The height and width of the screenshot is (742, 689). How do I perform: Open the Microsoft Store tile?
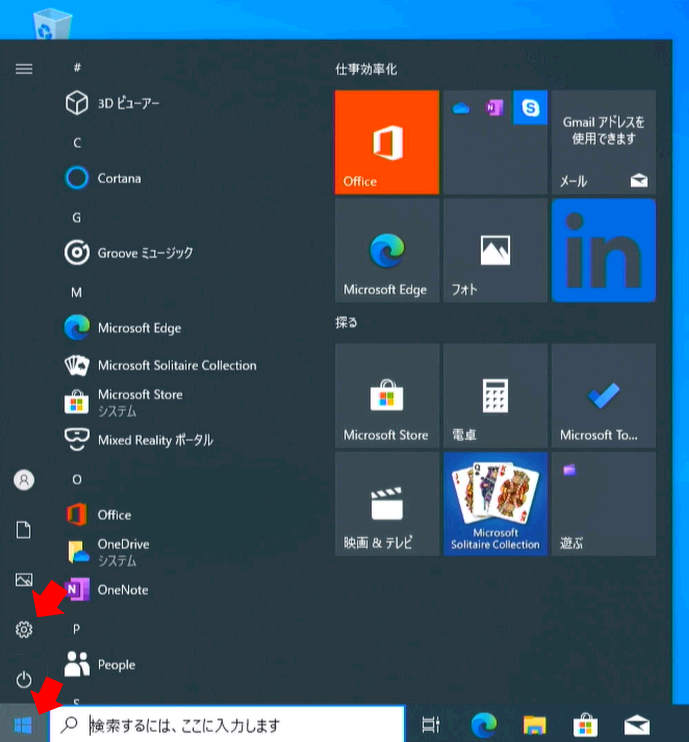387,396
